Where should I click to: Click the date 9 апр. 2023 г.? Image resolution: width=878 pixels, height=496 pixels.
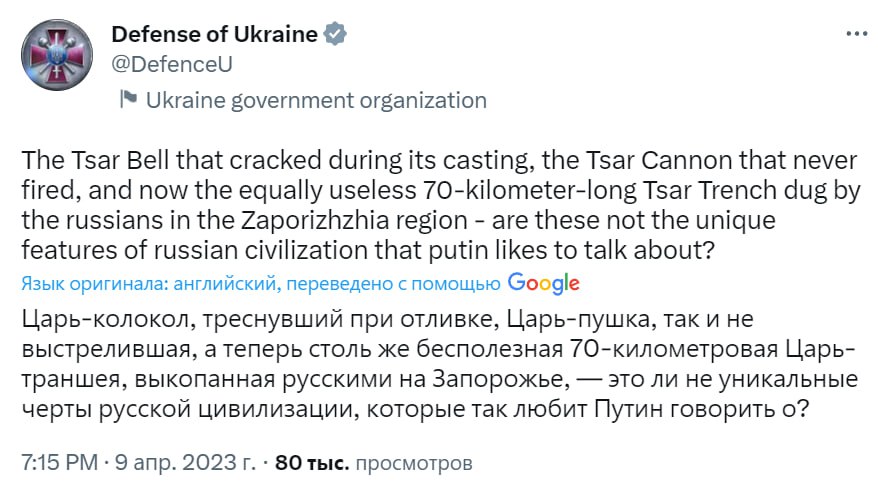pyautogui.click(x=185, y=463)
